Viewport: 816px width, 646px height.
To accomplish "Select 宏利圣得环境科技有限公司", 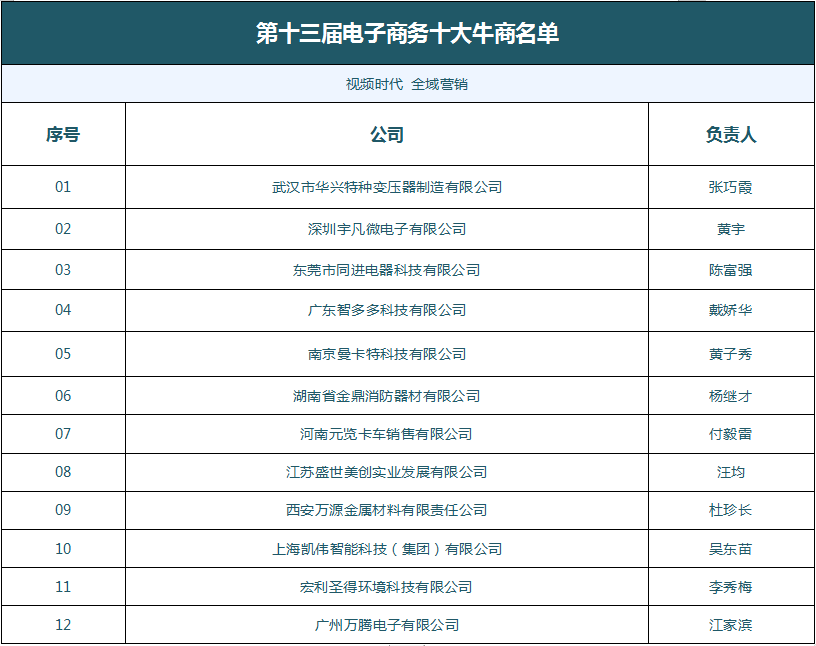I will click(387, 587).
